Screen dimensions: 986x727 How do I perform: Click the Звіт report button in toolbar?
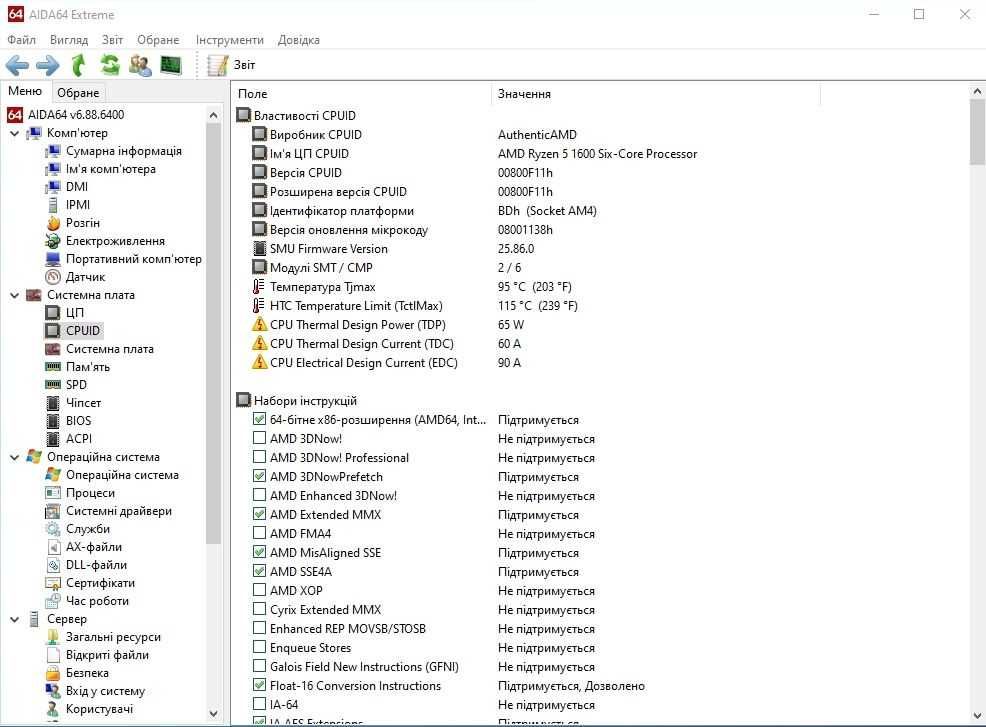pos(231,65)
